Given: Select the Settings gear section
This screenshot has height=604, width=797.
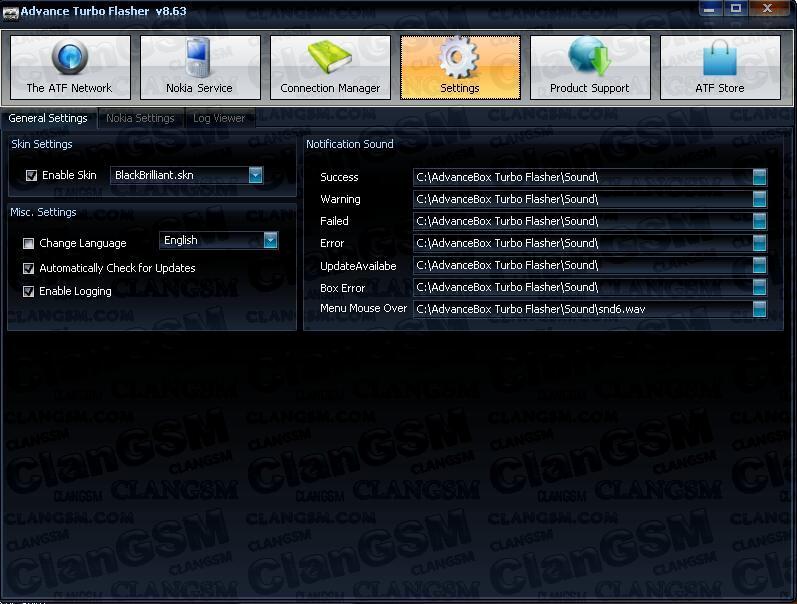Looking at the screenshot, I should (x=460, y=67).
